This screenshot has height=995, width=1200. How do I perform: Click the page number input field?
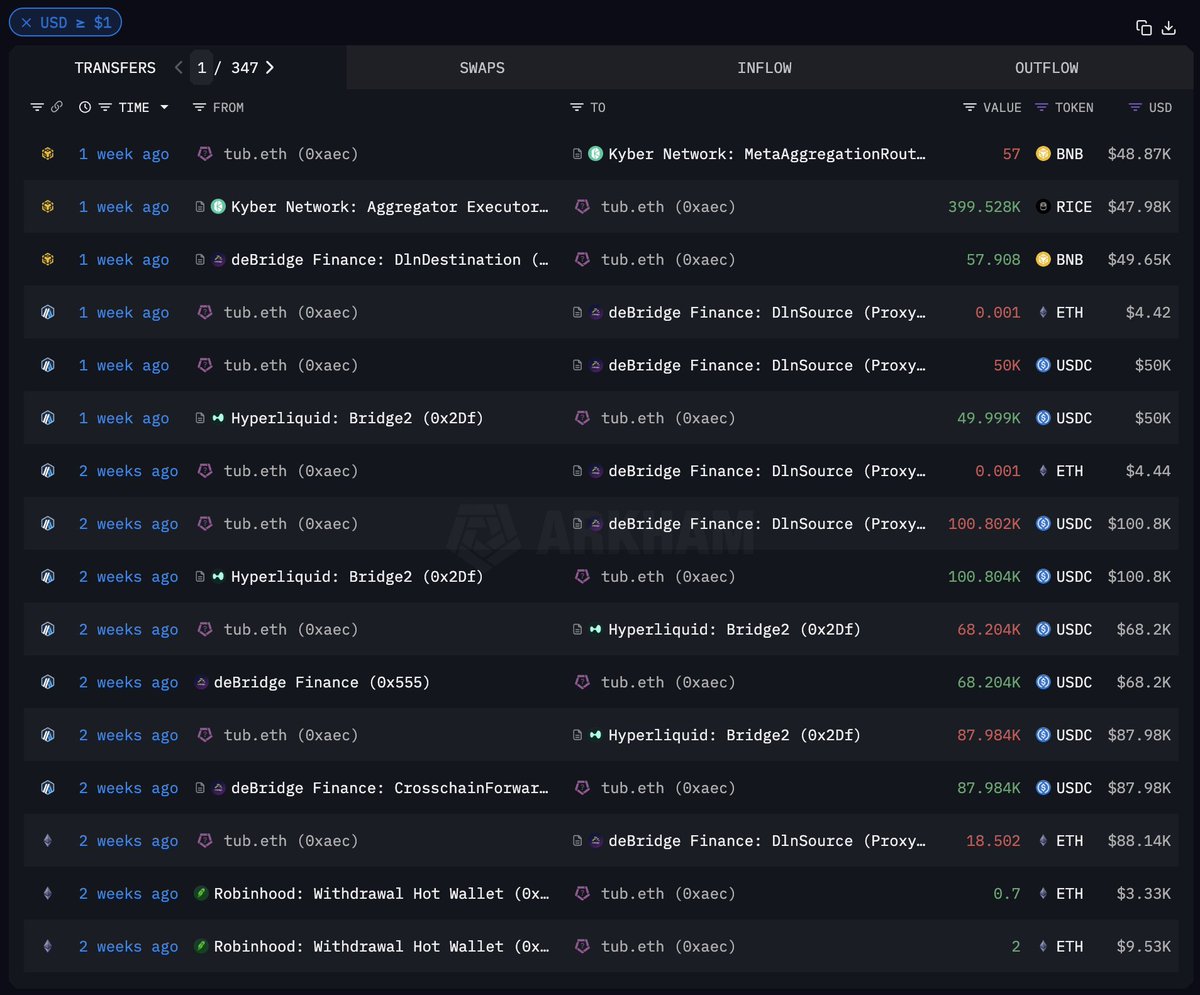point(202,68)
